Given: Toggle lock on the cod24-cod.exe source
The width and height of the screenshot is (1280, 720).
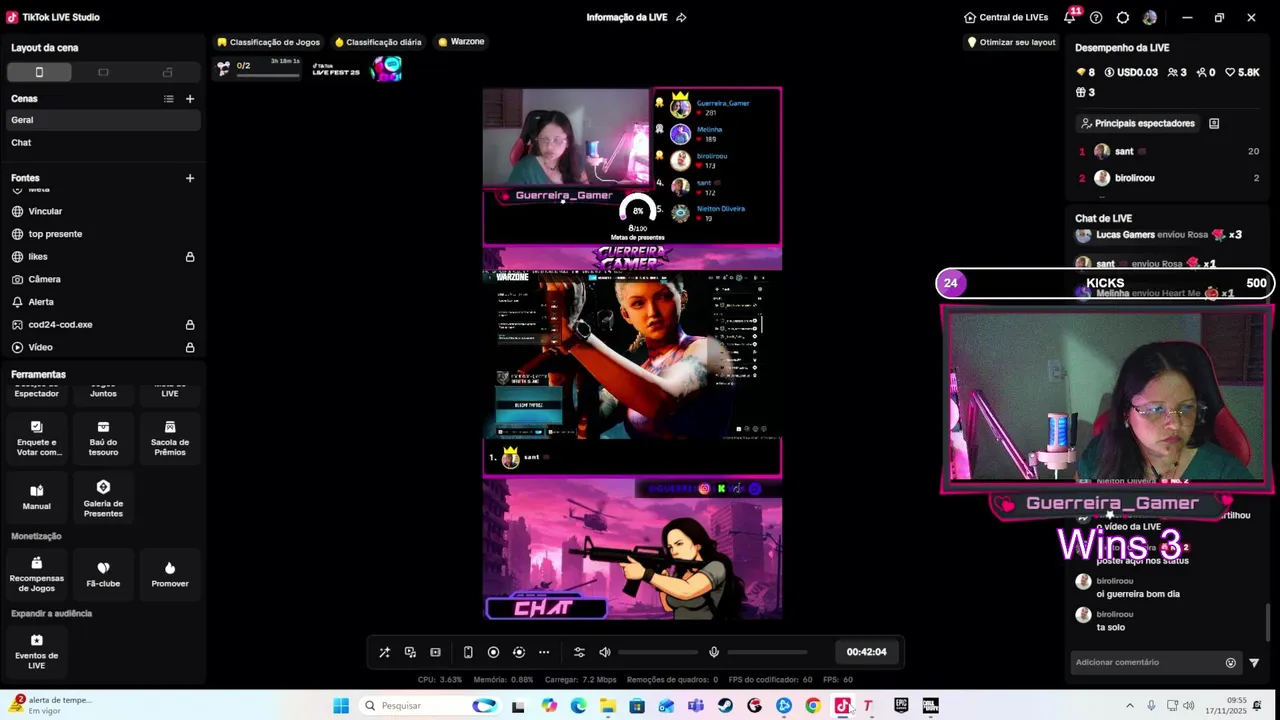Looking at the screenshot, I should point(190,325).
